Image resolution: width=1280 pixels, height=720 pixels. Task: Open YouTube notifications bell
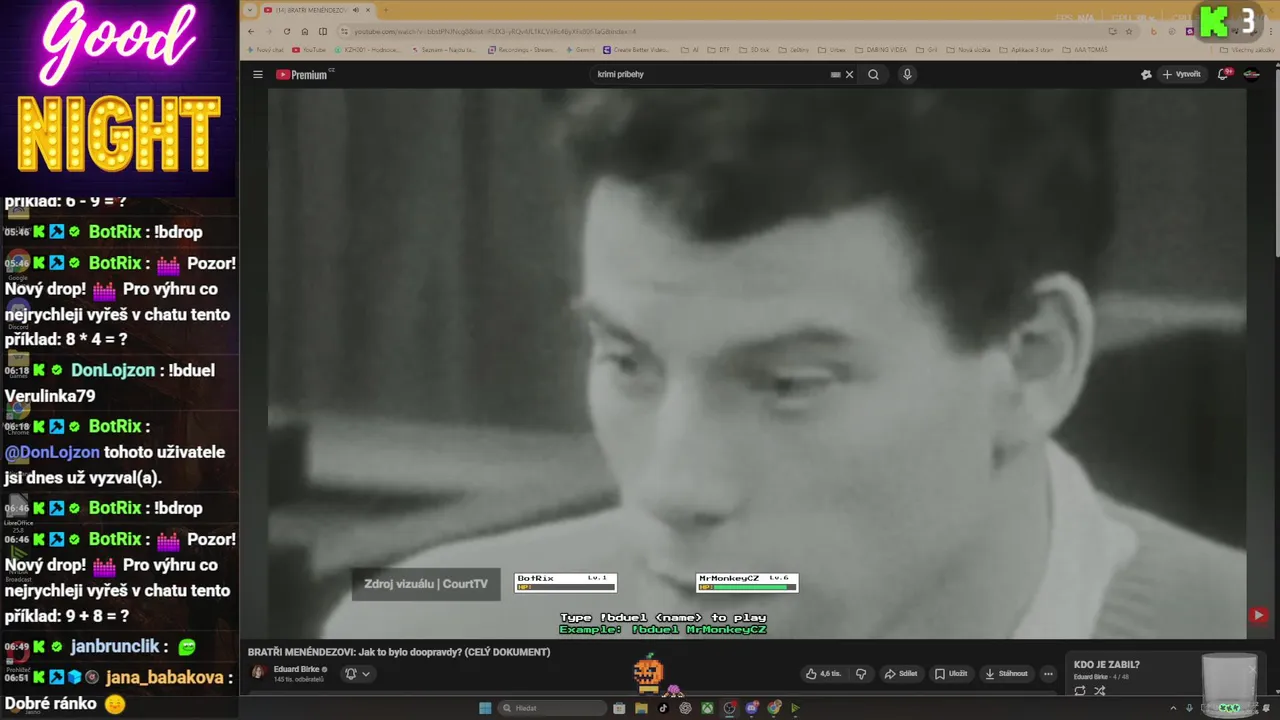pyautogui.click(x=1223, y=74)
